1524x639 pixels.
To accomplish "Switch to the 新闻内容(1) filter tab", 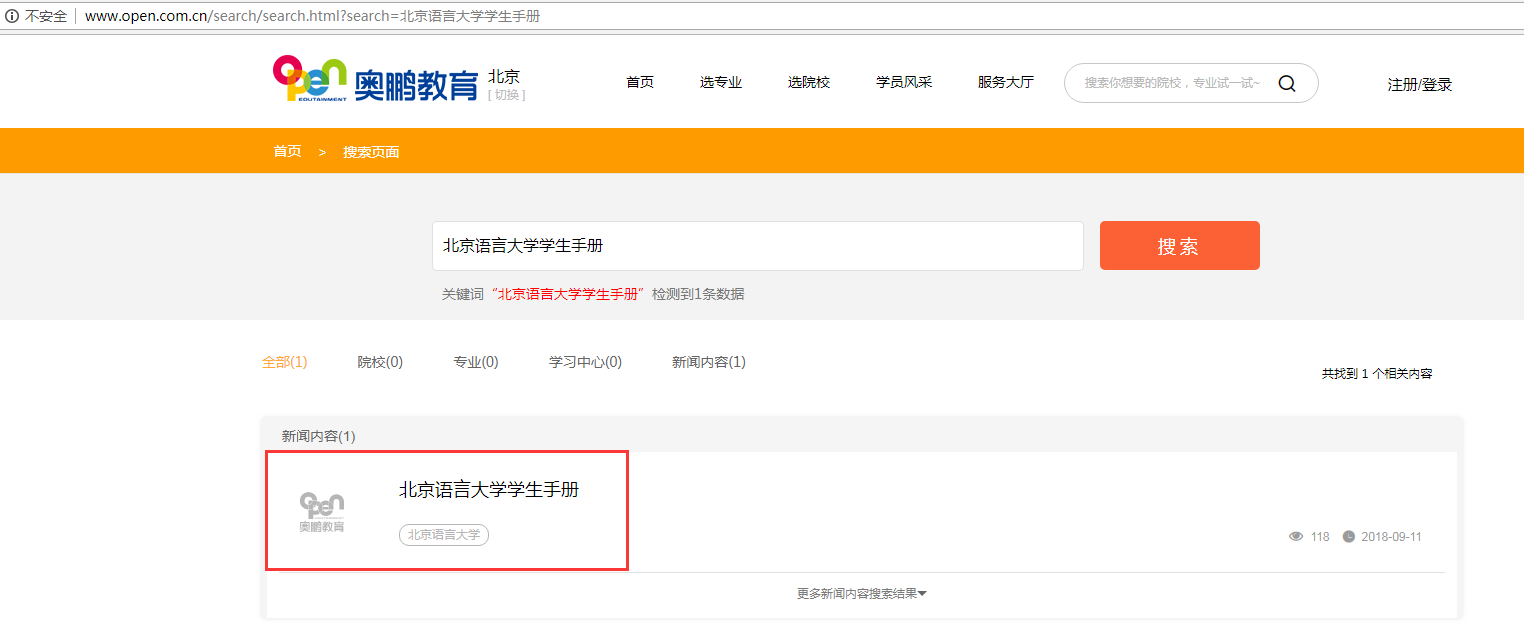I will click(x=708, y=362).
